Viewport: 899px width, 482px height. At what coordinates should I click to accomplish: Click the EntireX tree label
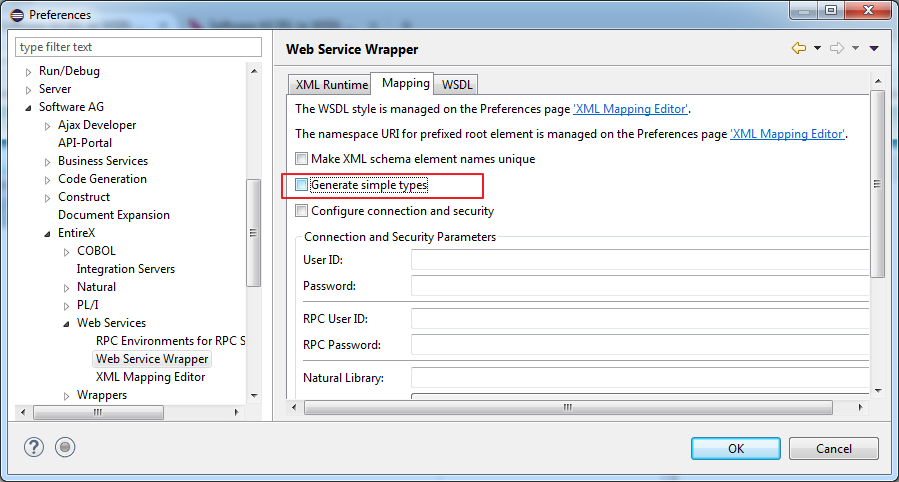click(x=76, y=233)
